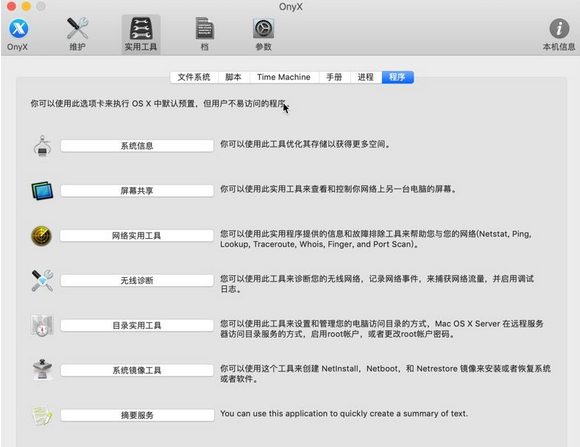
Task: Click the 网络实用工具 radar icon
Action: 41,236
